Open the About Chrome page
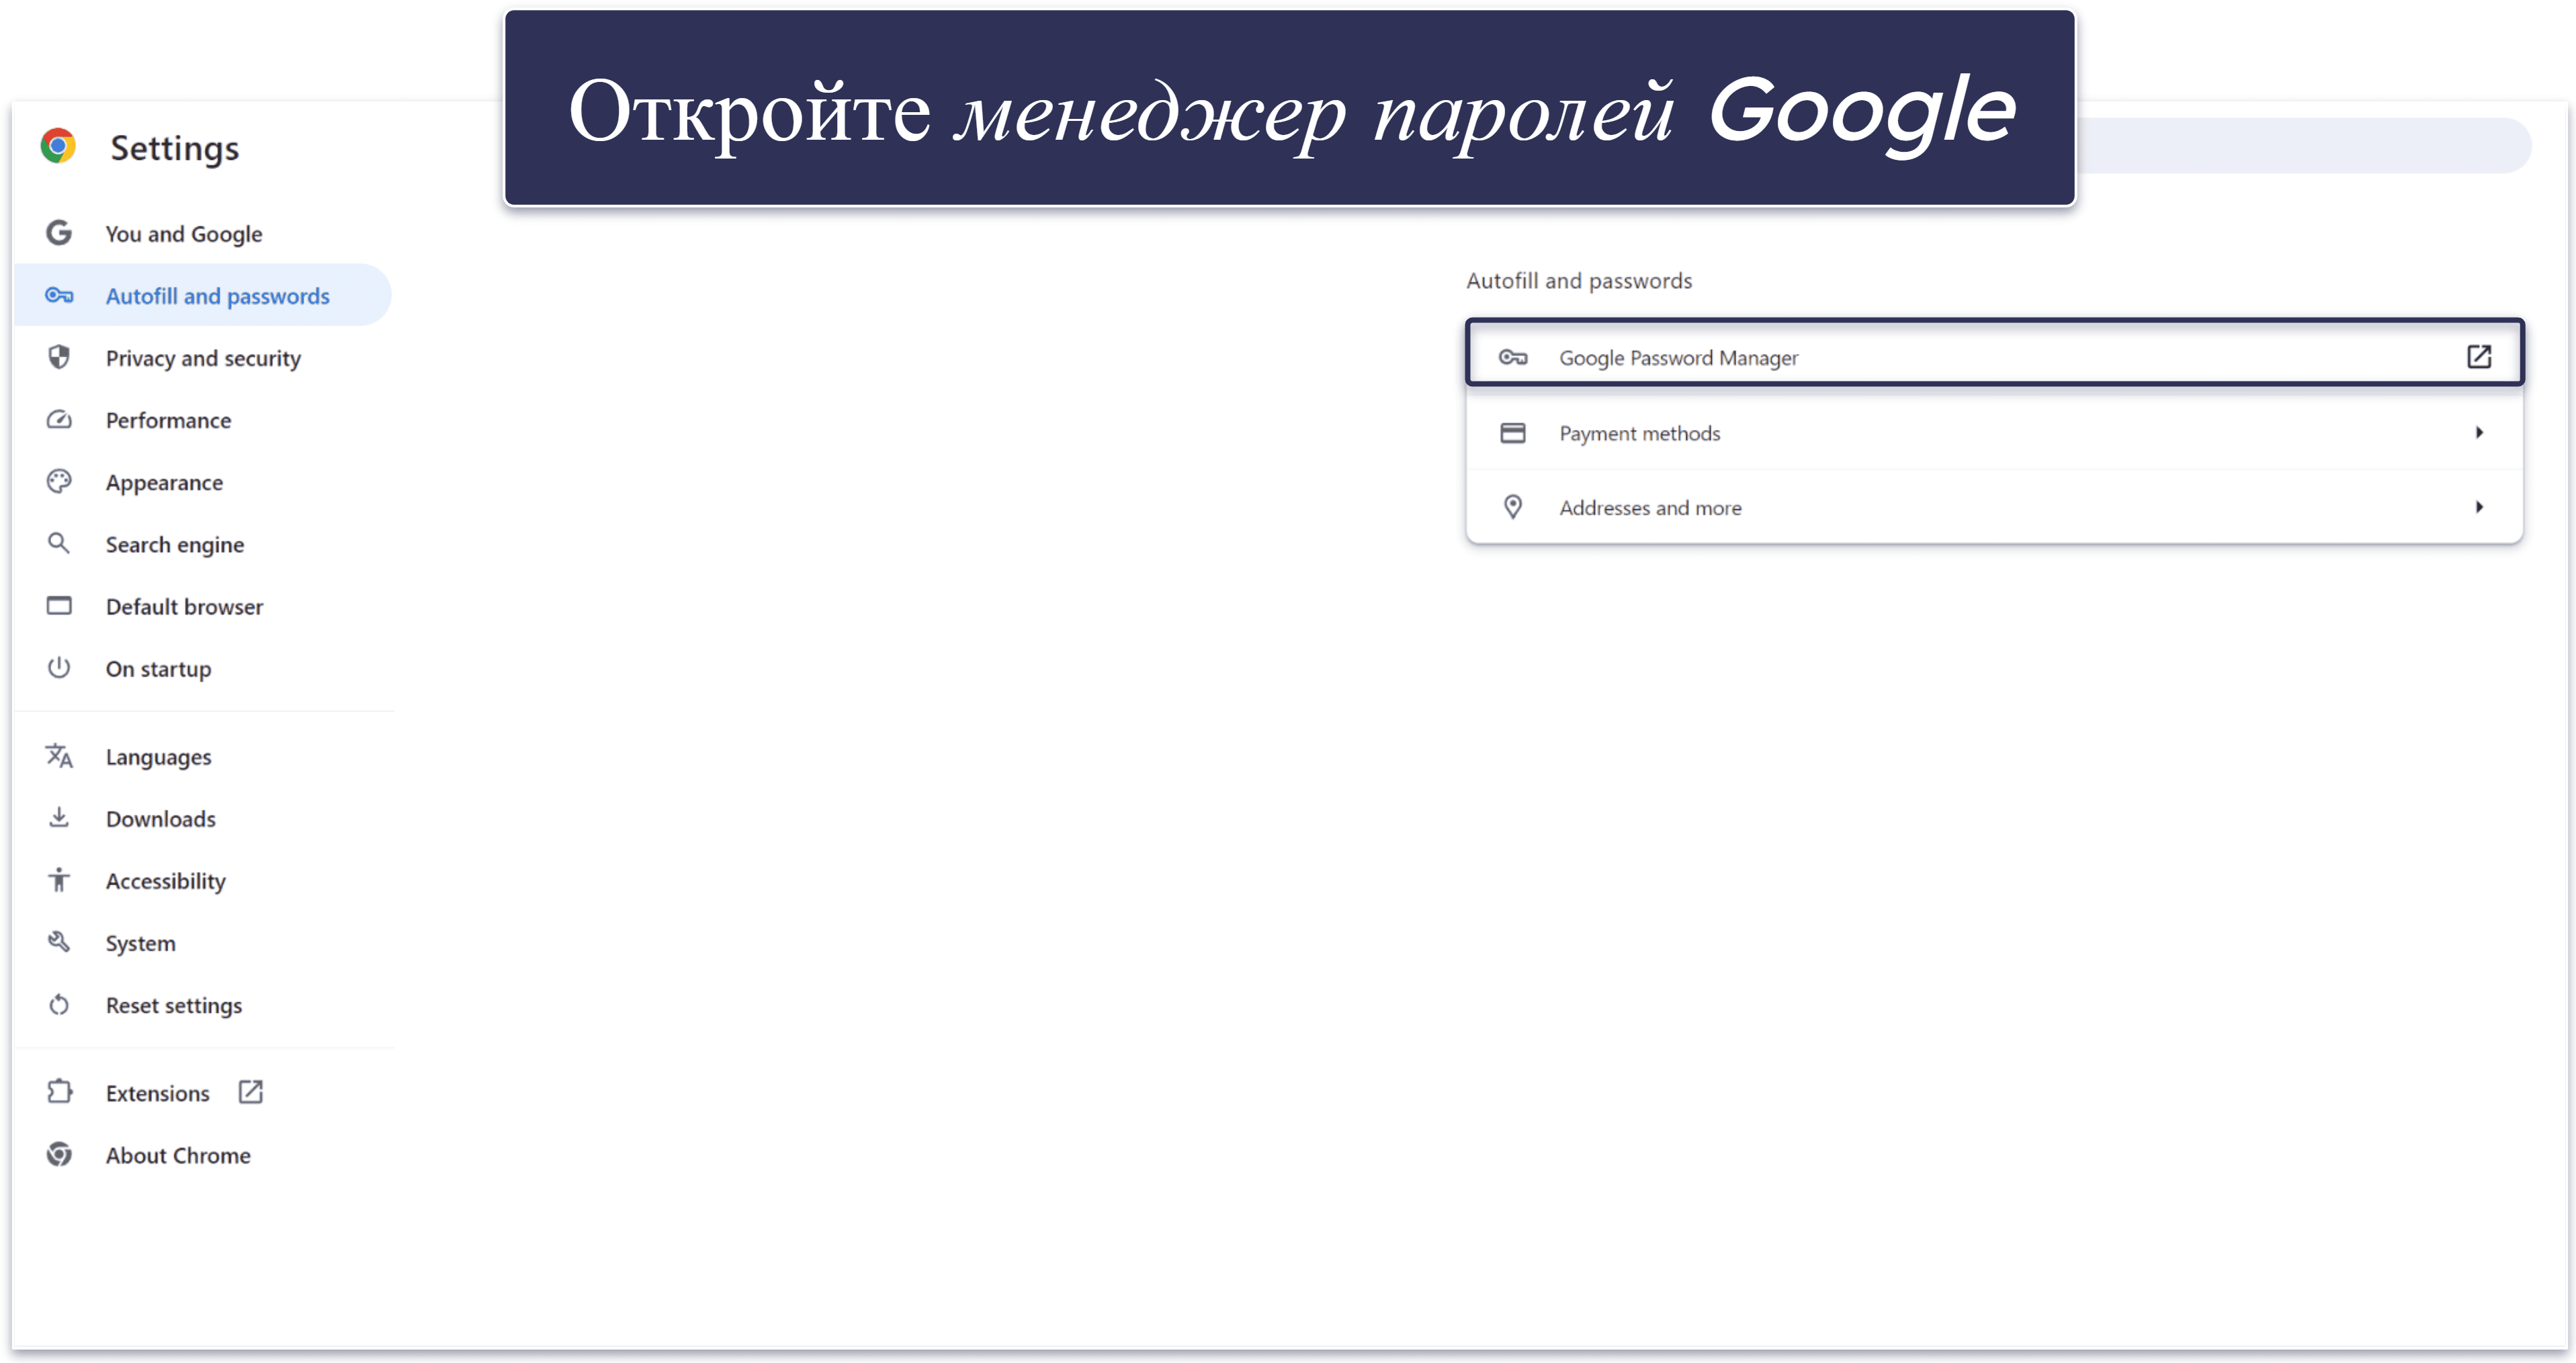 [x=202, y=1154]
